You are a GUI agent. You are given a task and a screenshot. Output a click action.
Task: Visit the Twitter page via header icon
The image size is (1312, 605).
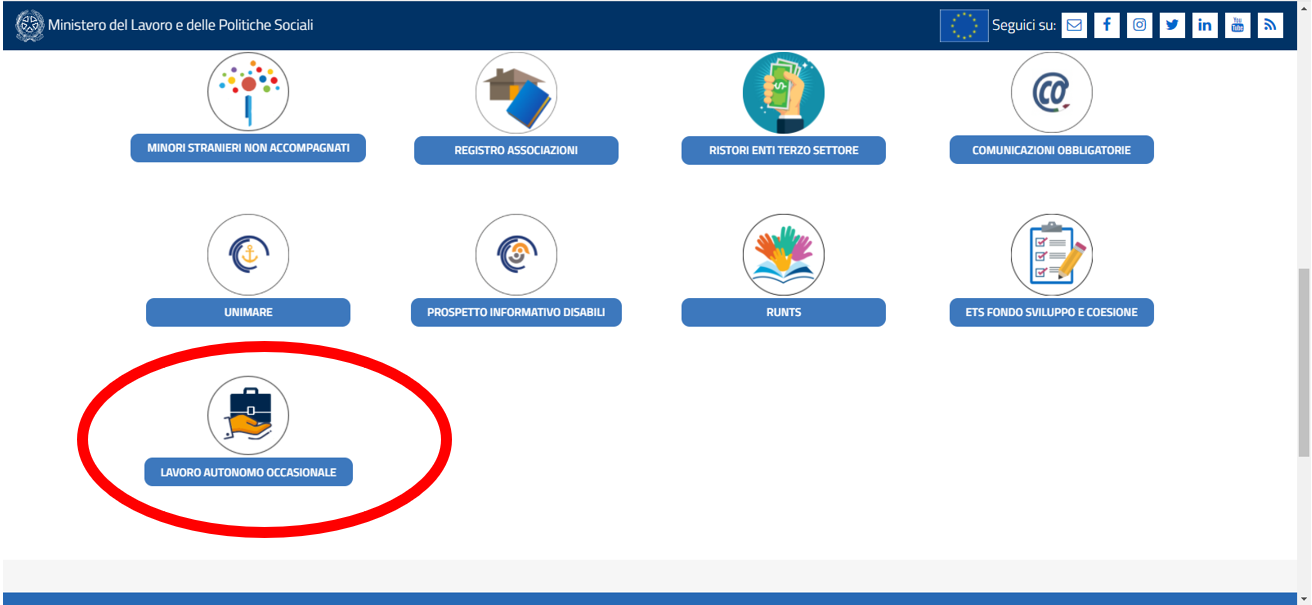pyautogui.click(x=1172, y=25)
